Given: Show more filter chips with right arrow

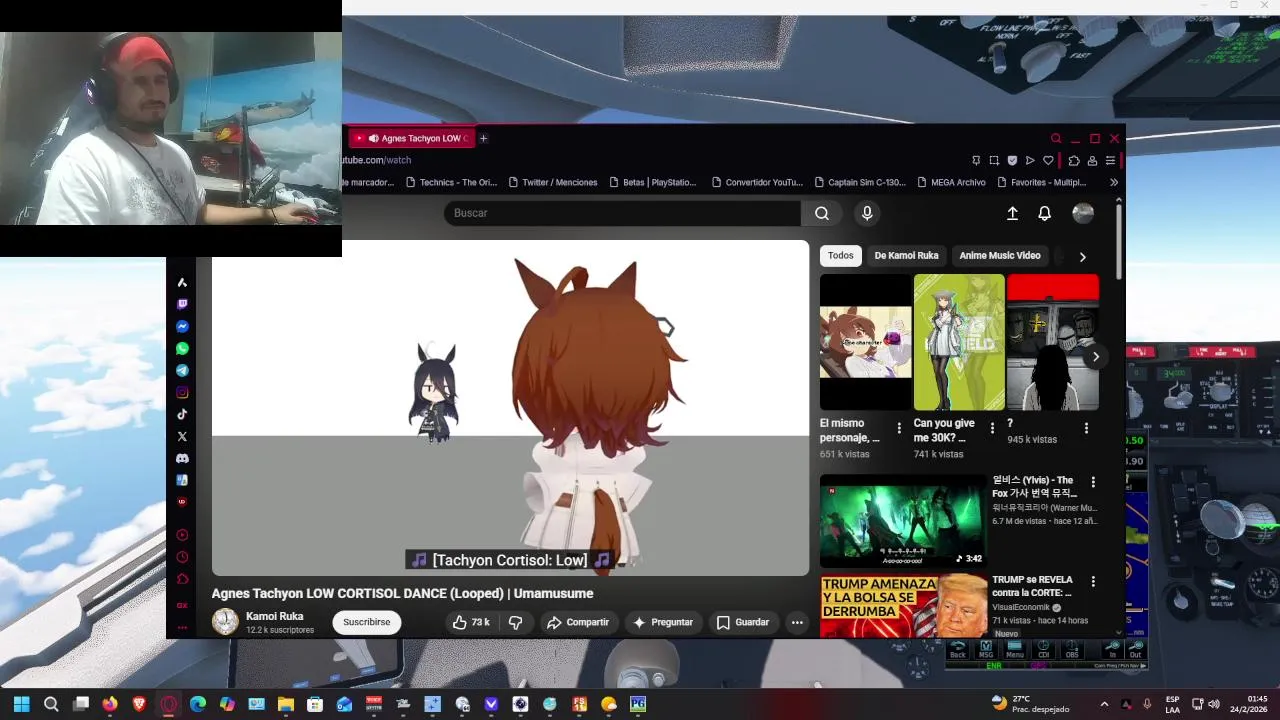Looking at the screenshot, I should click(x=1082, y=256).
